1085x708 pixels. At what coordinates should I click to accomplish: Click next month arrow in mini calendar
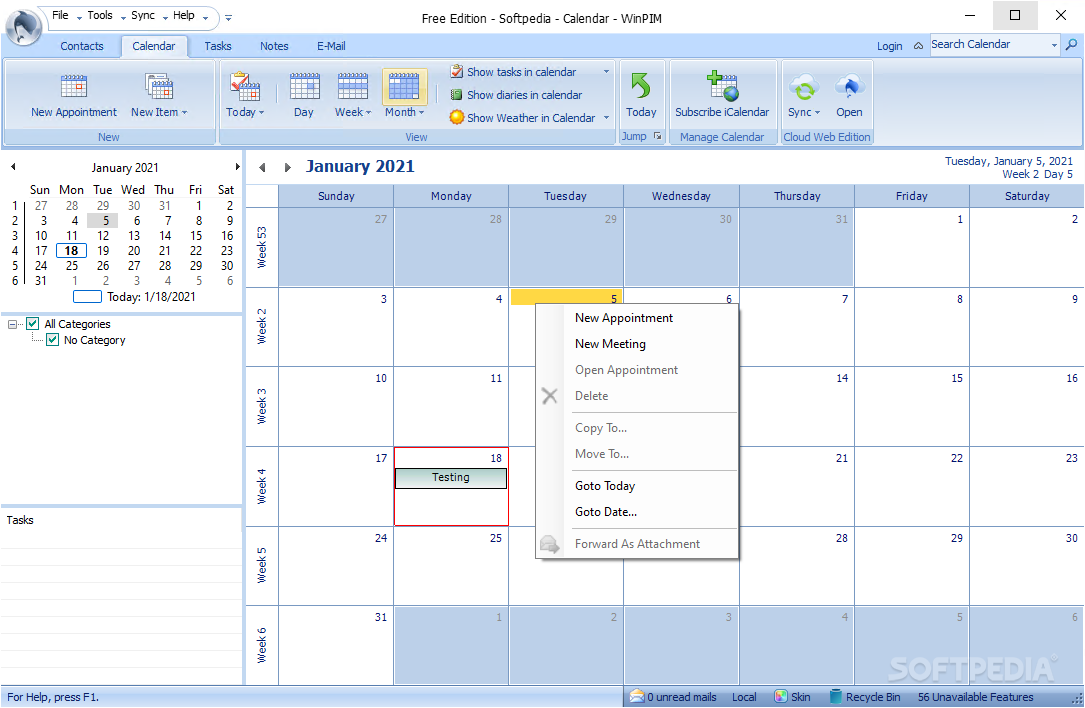(x=237, y=167)
